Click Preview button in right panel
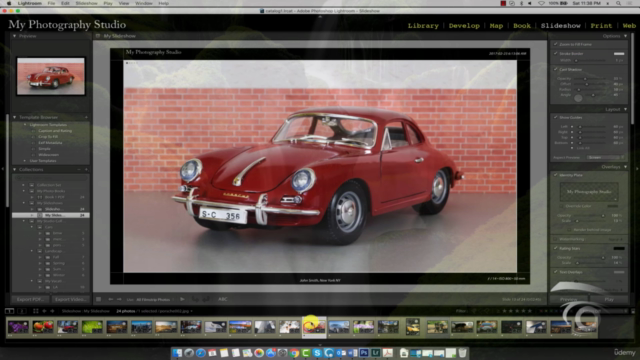This screenshot has width=640, height=360. 569,299
